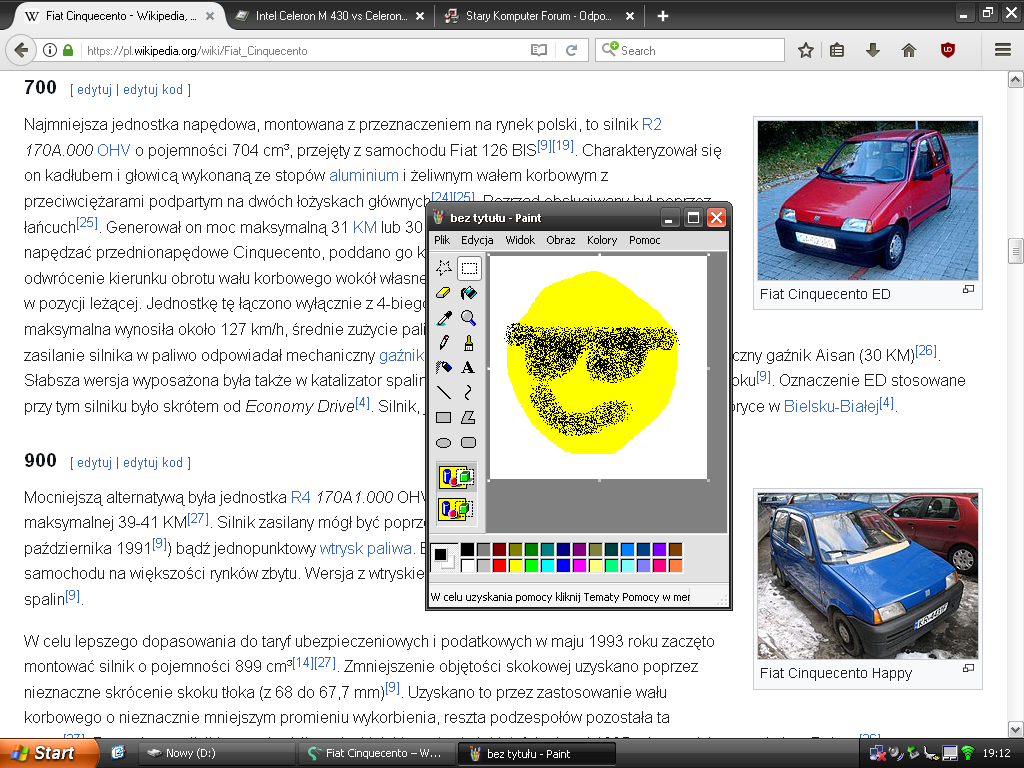Select the rectangular Select tool in Paint
The width and height of the screenshot is (1024, 768).
(x=468, y=268)
